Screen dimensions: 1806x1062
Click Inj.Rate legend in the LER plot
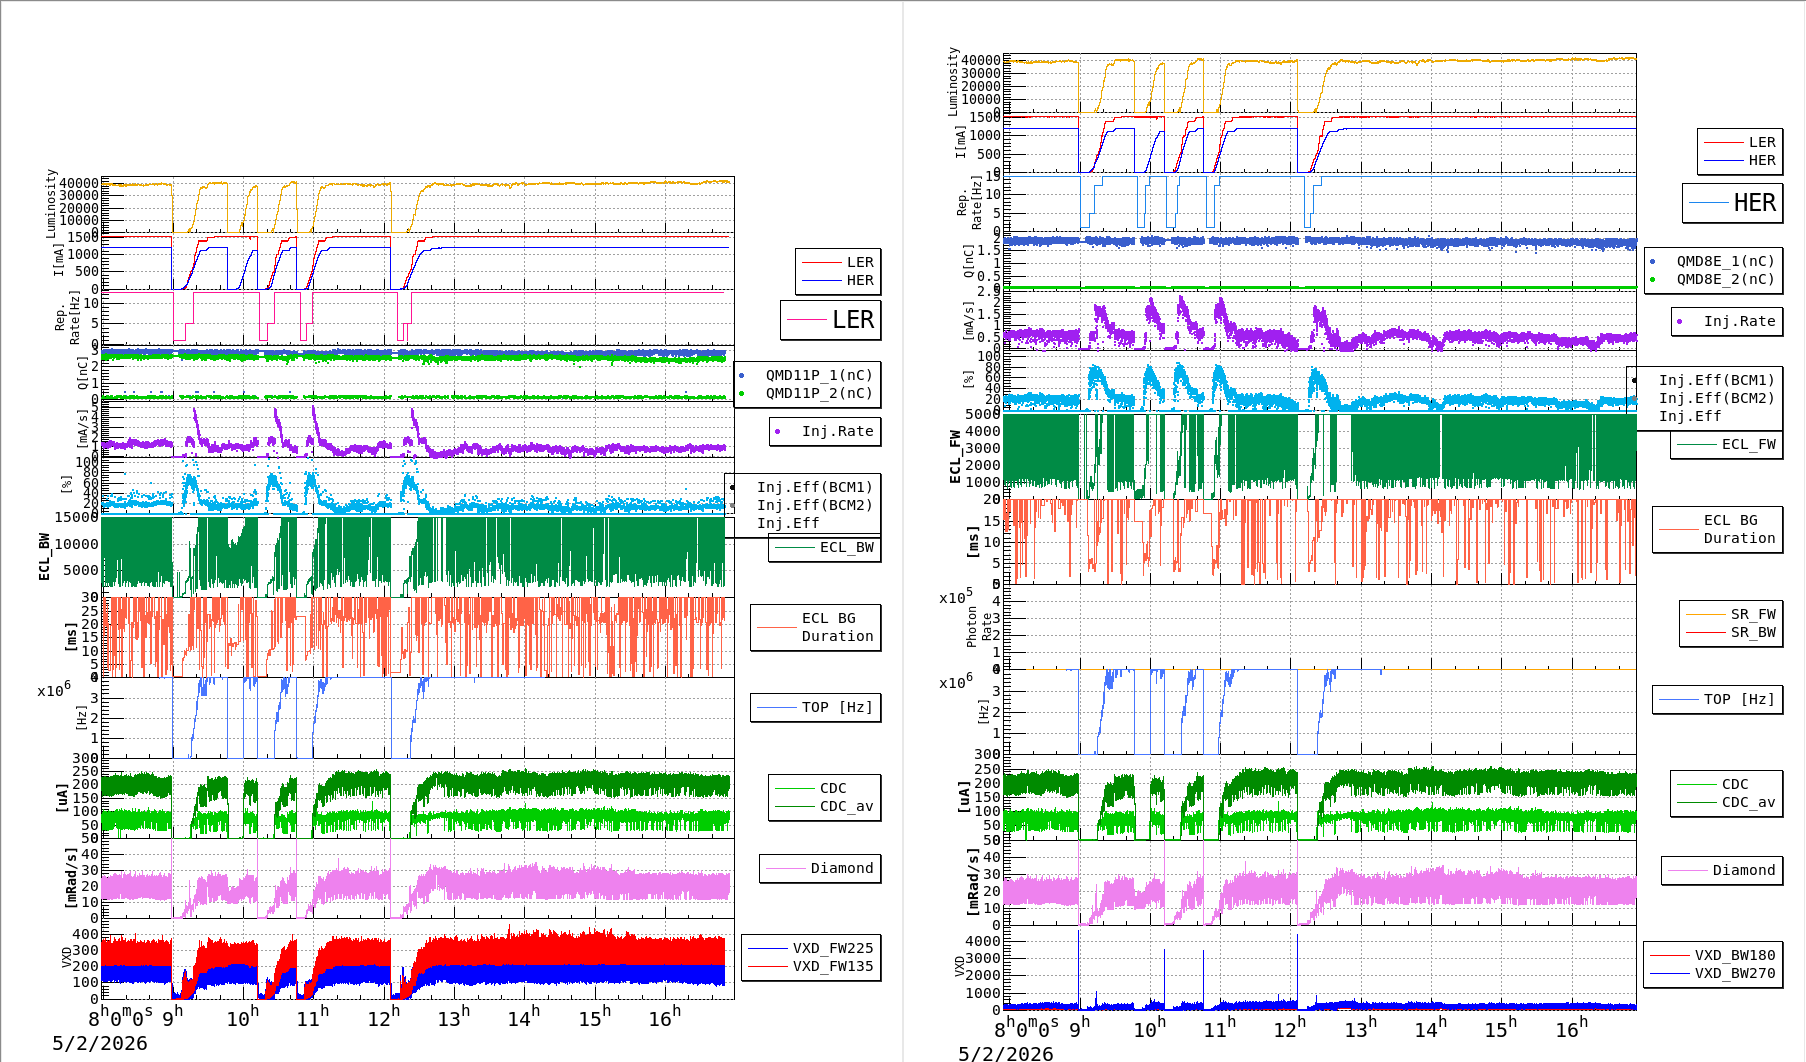click(x=825, y=431)
